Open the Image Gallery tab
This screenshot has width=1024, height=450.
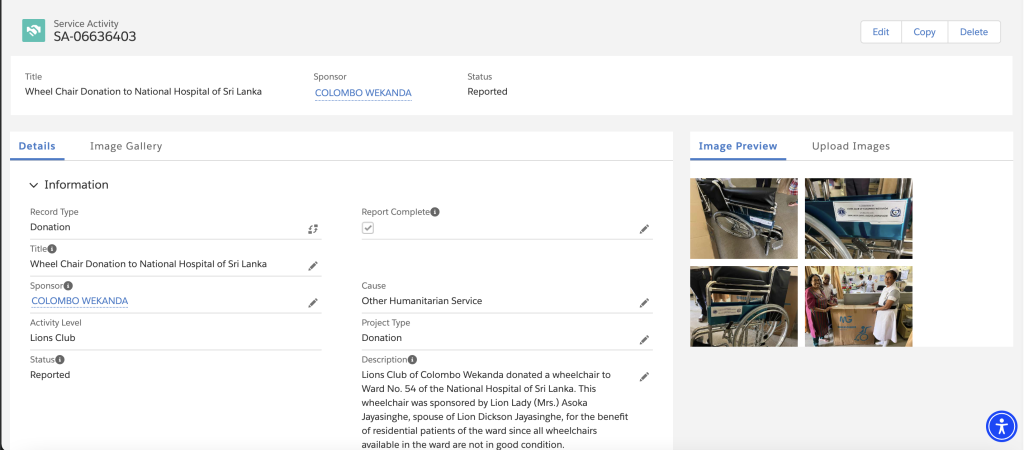pos(126,146)
